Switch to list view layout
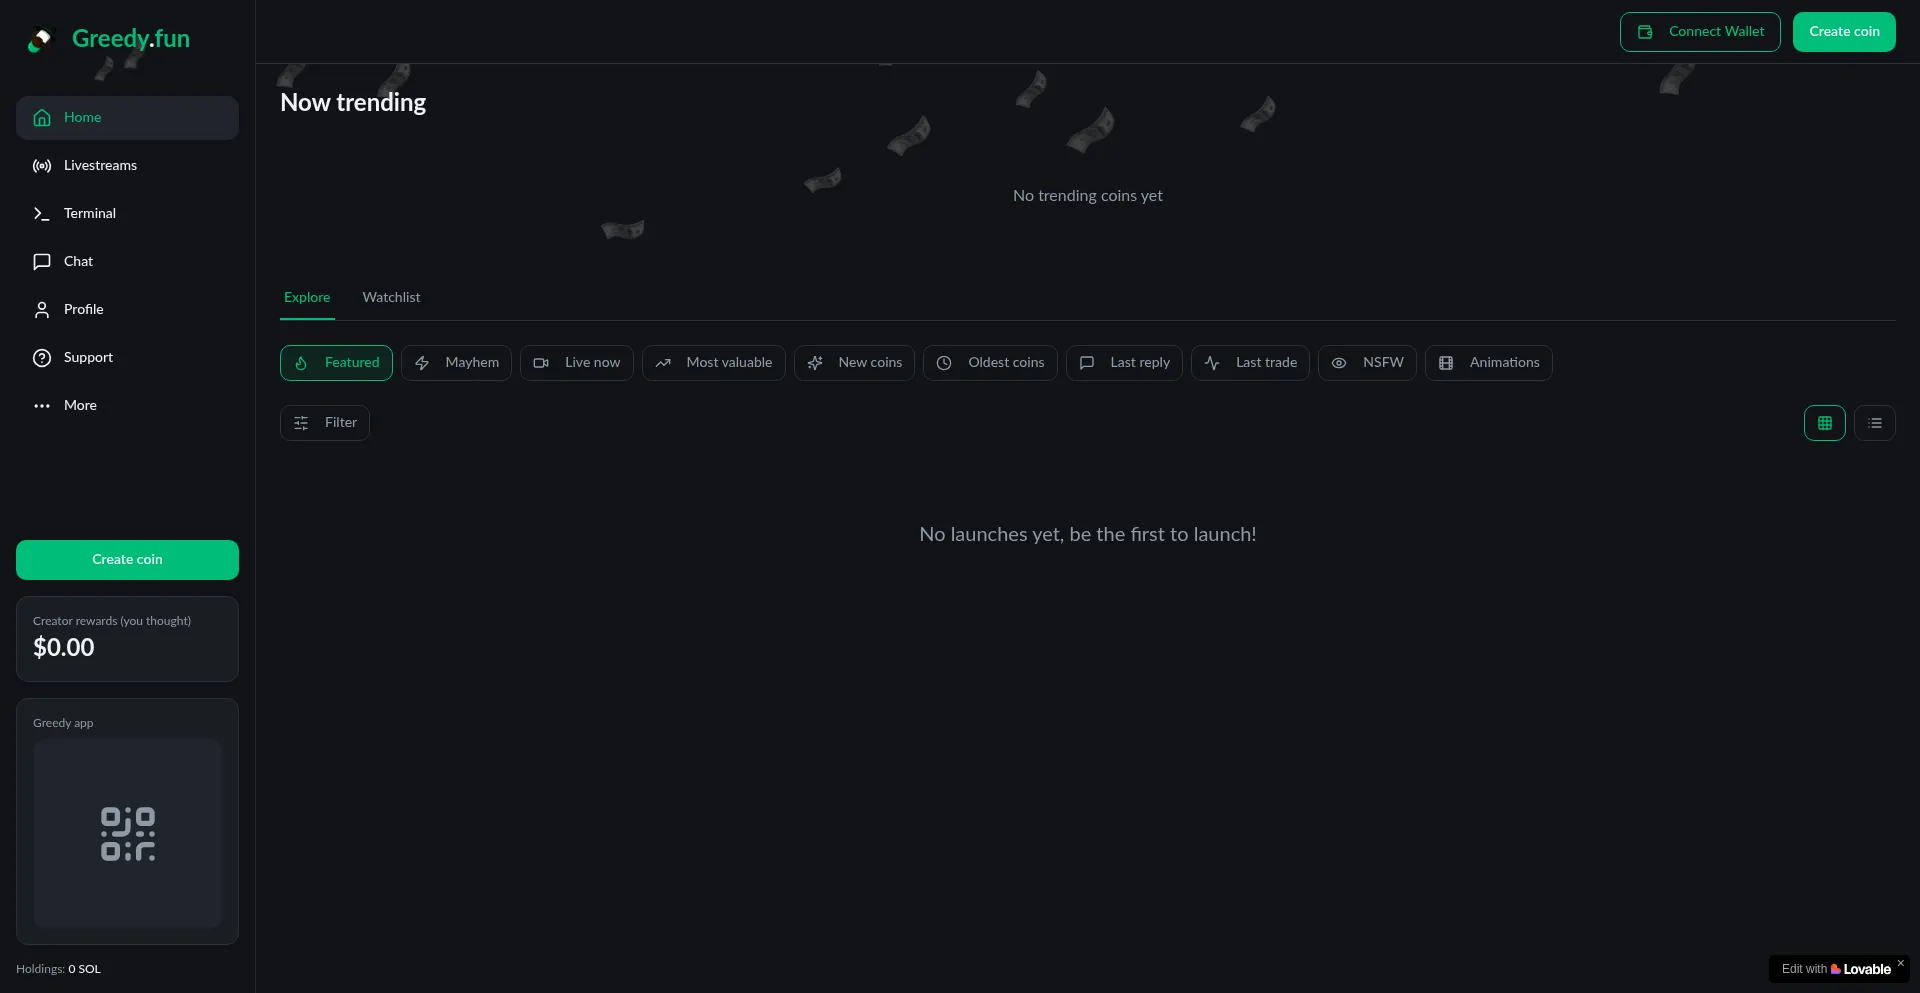Image resolution: width=1920 pixels, height=993 pixels. coord(1874,423)
